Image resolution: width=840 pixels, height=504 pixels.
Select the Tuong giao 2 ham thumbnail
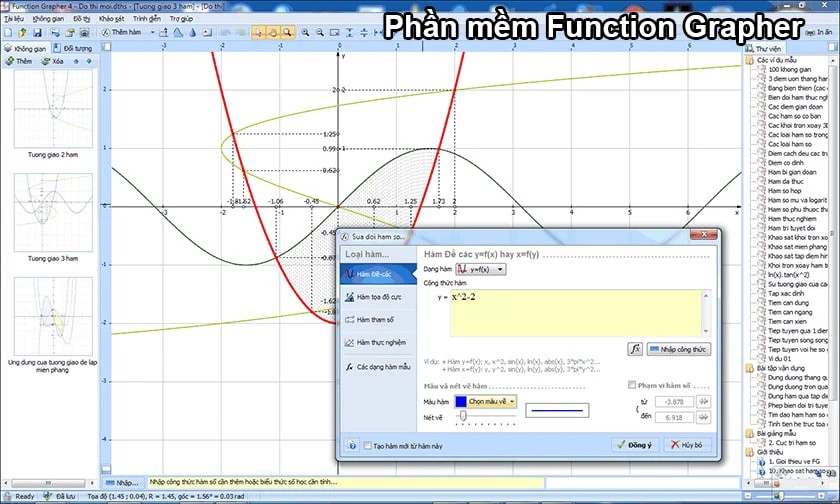point(52,109)
